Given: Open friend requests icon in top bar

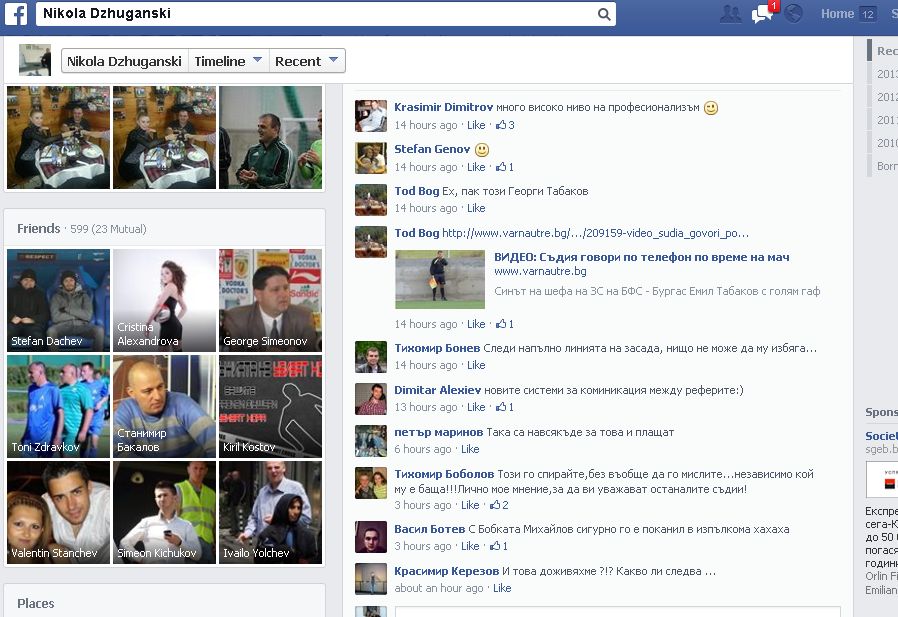Looking at the screenshot, I should click(730, 14).
